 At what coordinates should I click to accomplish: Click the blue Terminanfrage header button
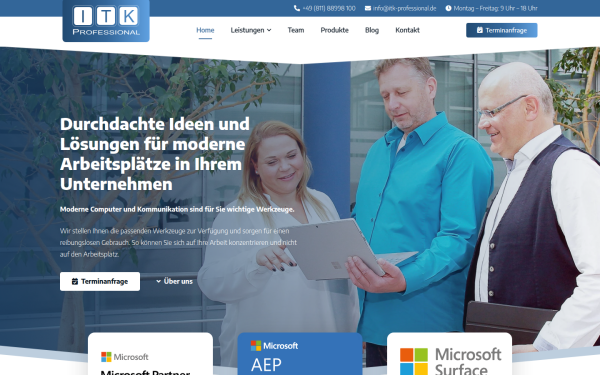pos(502,30)
